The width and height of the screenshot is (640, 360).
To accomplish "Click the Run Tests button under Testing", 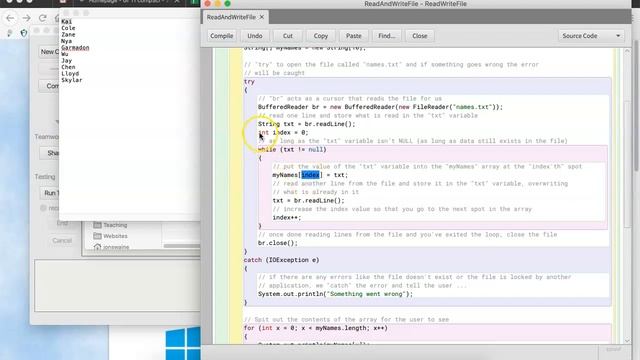I will pos(50,193).
